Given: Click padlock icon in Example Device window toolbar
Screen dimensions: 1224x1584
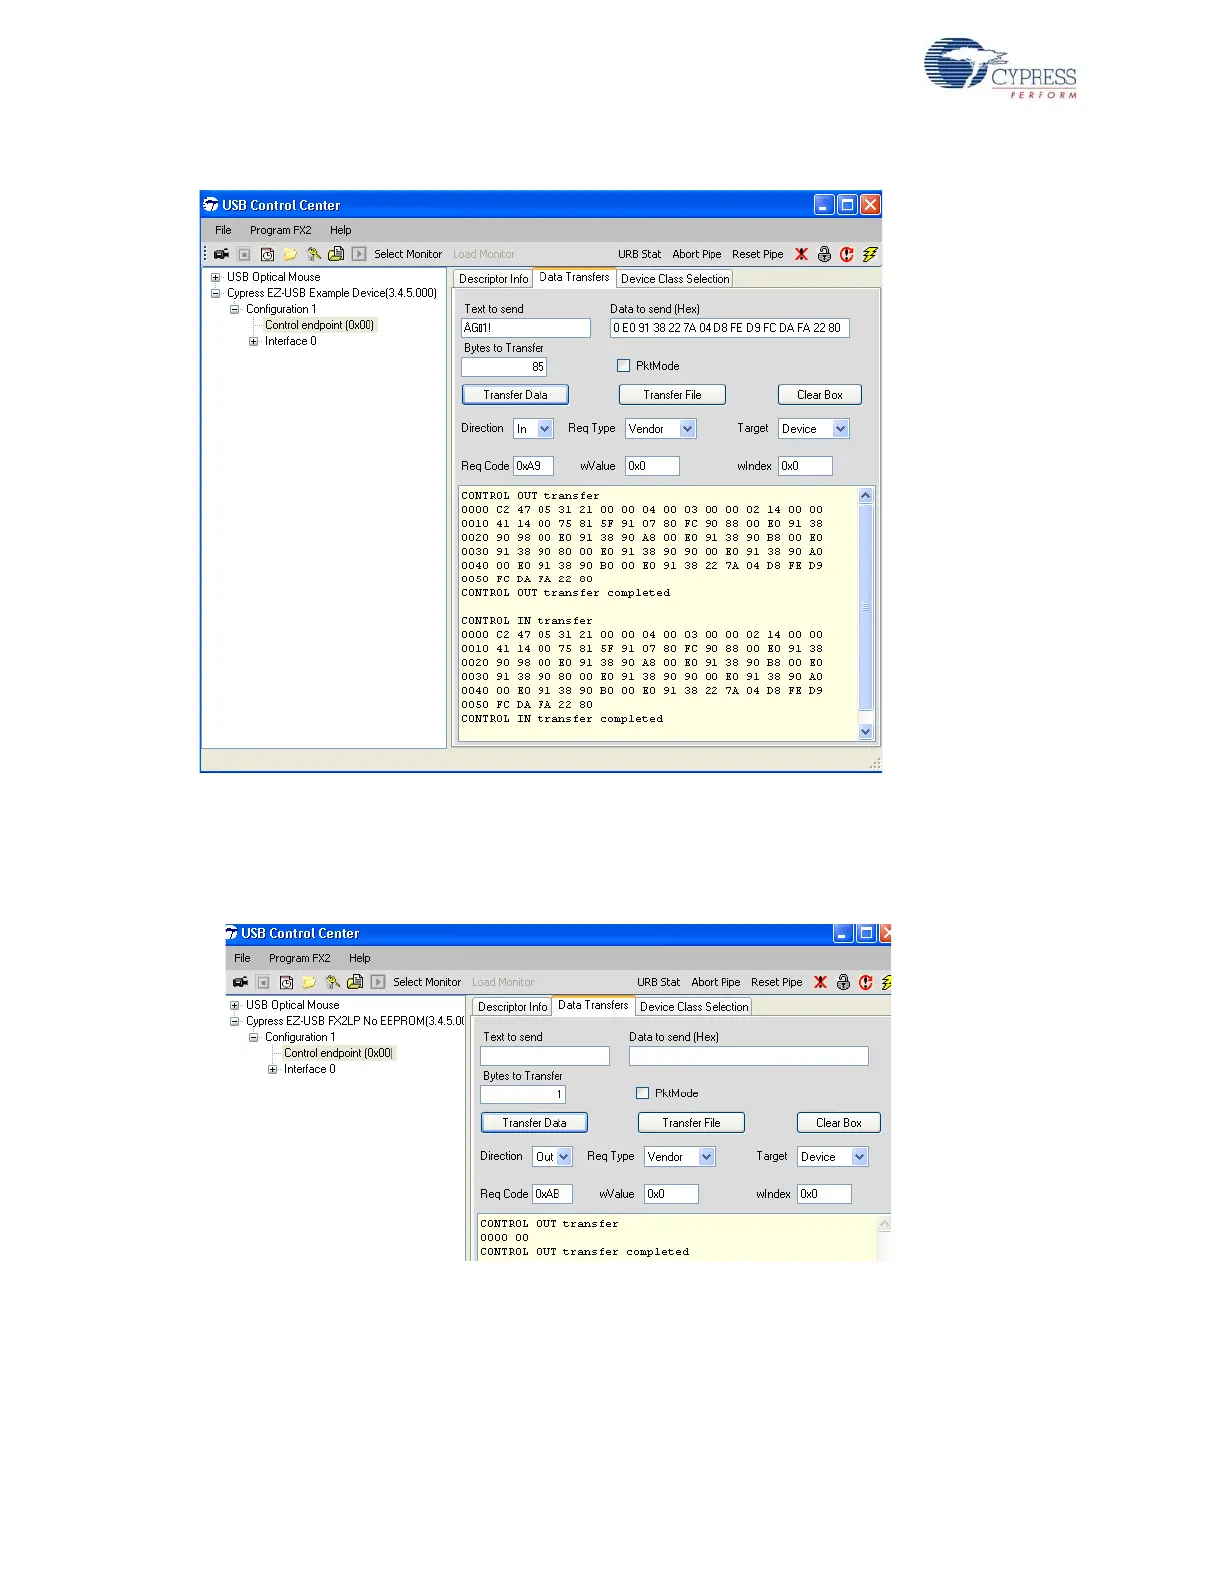Looking at the screenshot, I should coord(824,254).
